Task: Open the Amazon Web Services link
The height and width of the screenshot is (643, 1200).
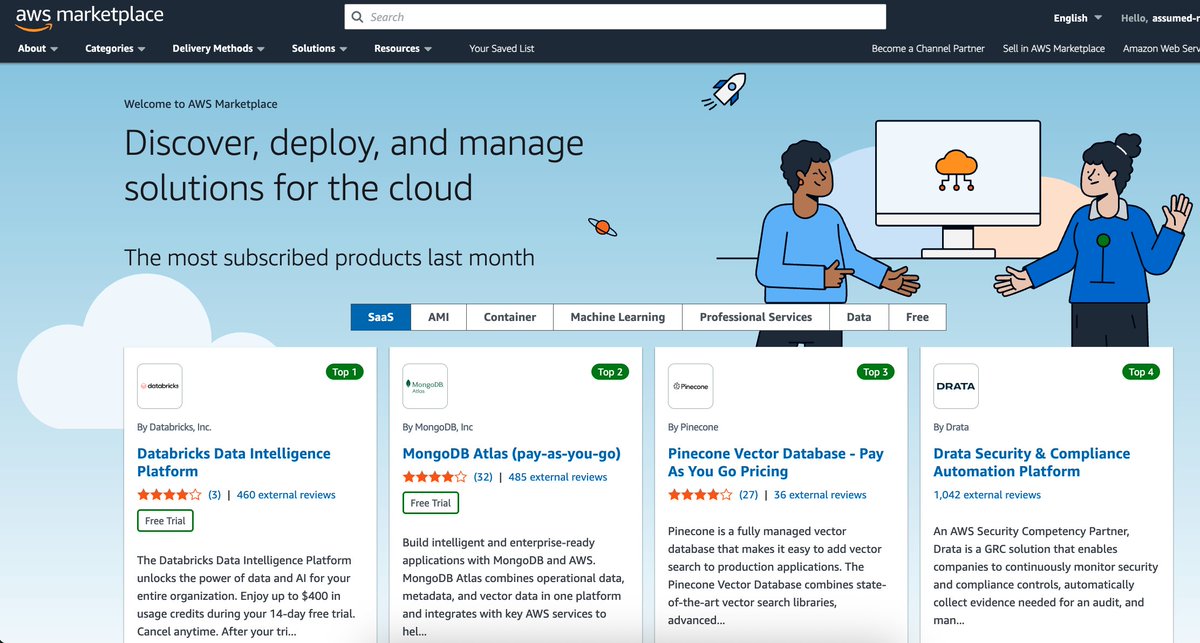Action: (1161, 48)
